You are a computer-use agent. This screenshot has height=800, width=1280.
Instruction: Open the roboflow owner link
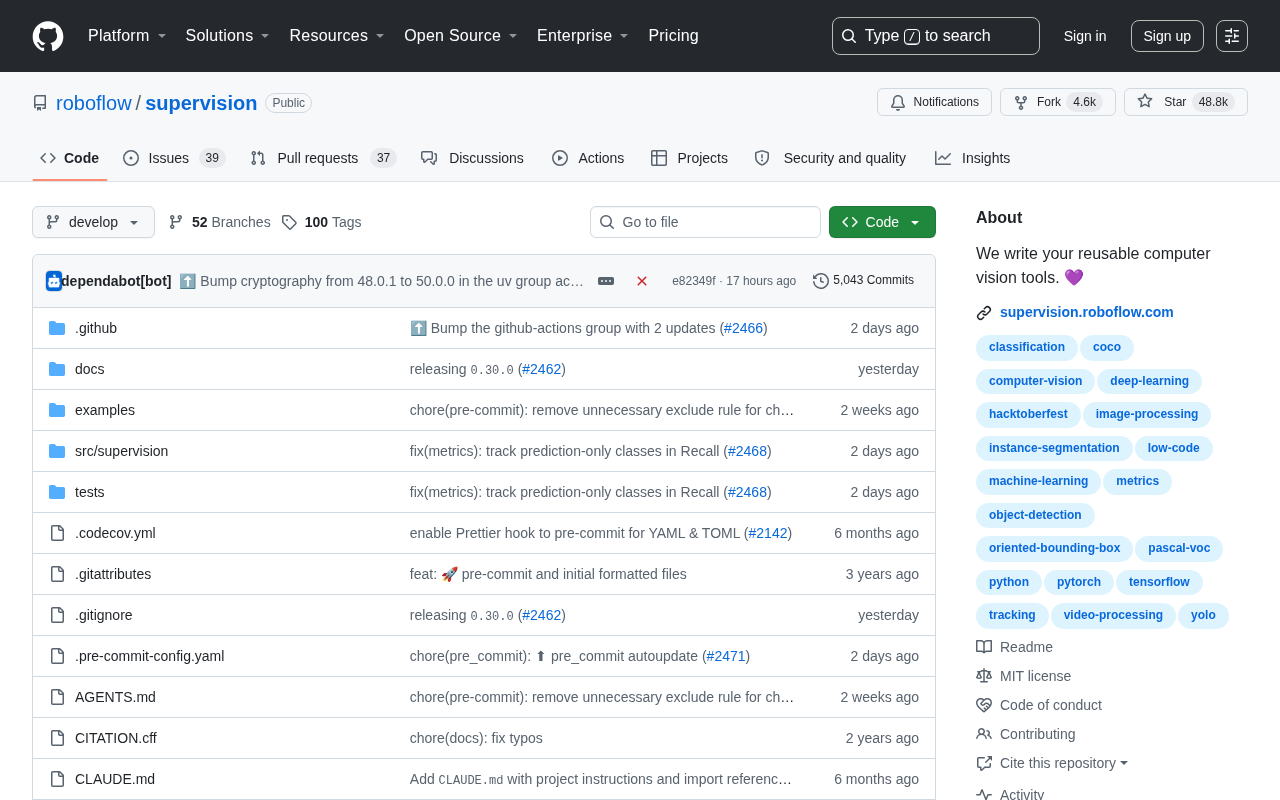tap(94, 103)
